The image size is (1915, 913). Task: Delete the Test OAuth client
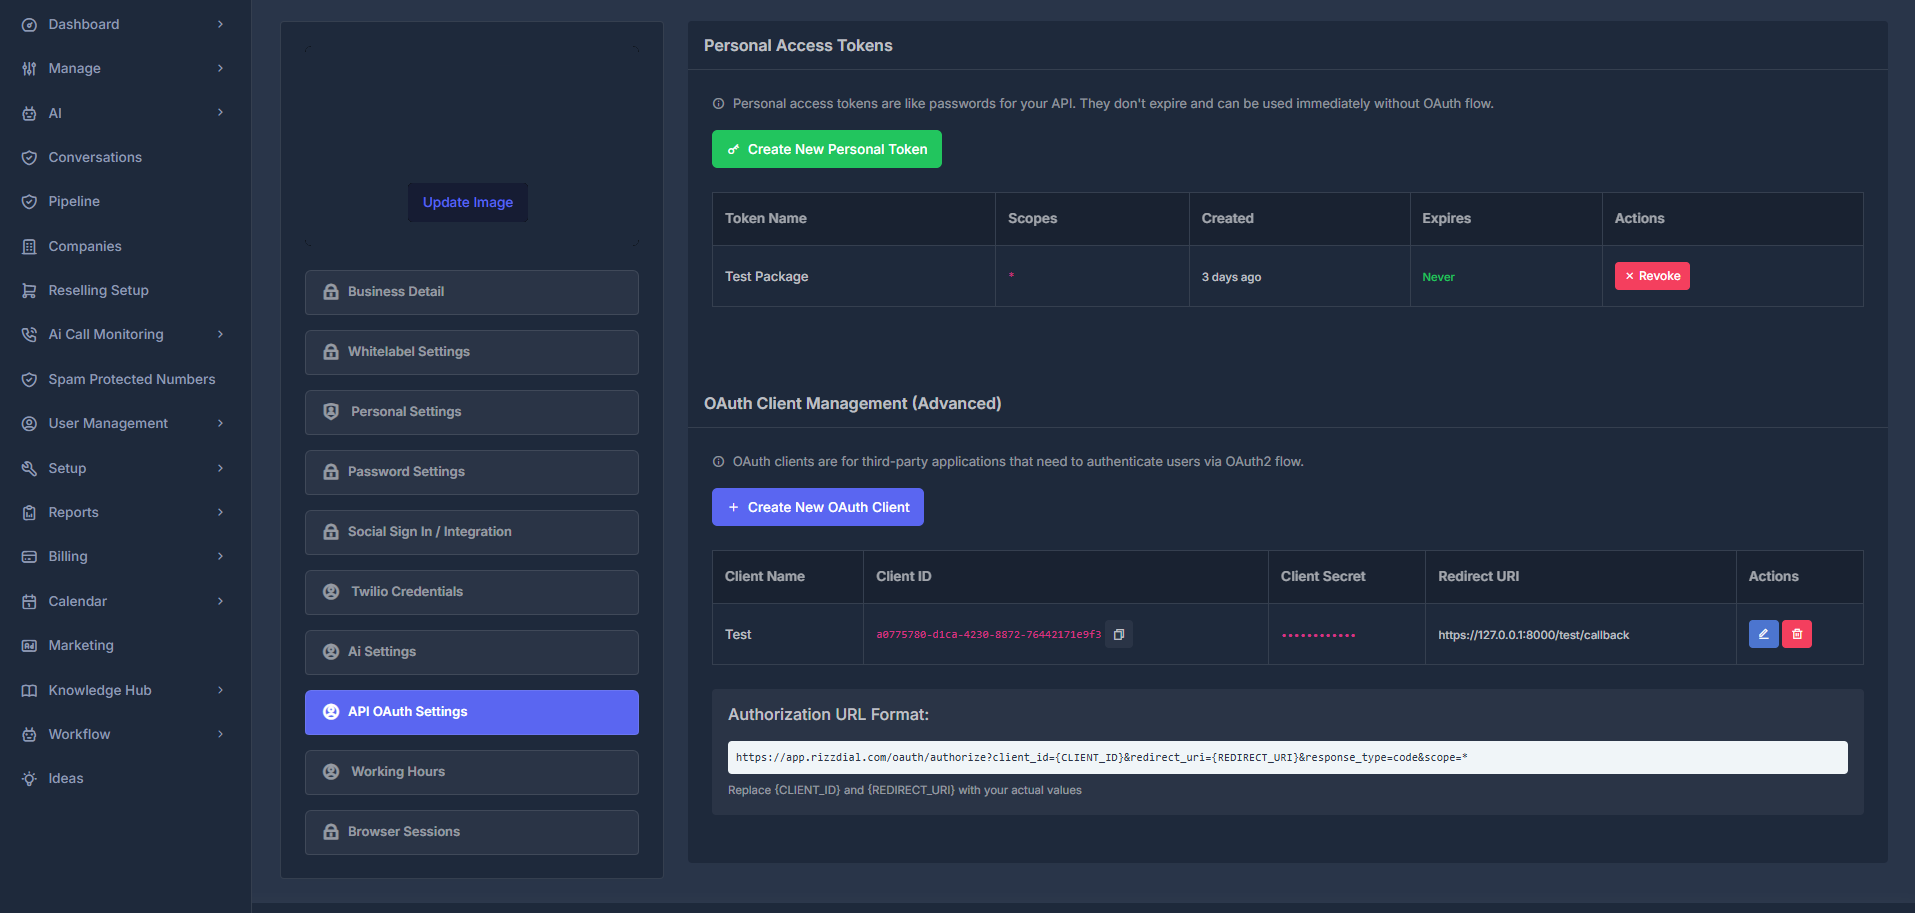pyautogui.click(x=1797, y=633)
